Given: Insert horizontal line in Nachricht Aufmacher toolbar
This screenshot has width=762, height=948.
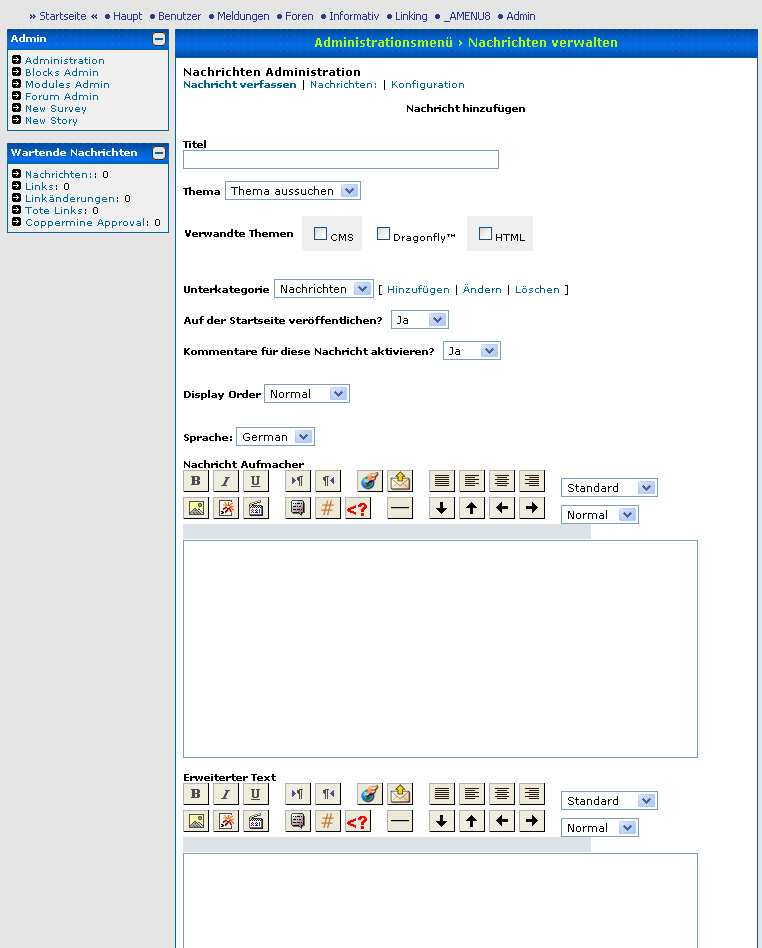Looking at the screenshot, I should (400, 508).
